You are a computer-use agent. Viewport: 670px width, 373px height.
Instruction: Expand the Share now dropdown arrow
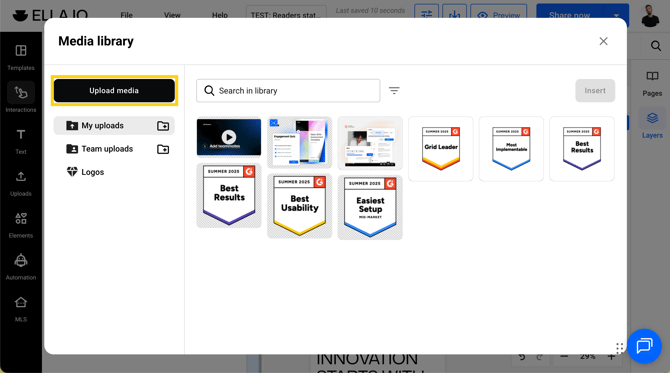coord(616,15)
